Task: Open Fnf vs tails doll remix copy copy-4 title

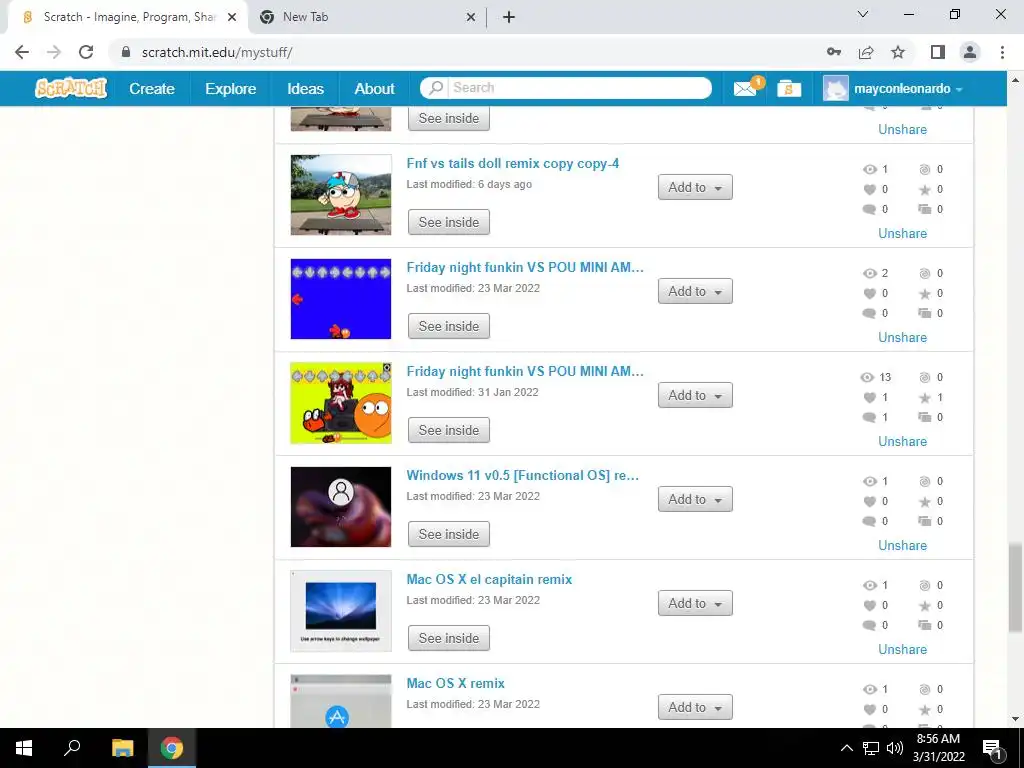Action: (513, 164)
